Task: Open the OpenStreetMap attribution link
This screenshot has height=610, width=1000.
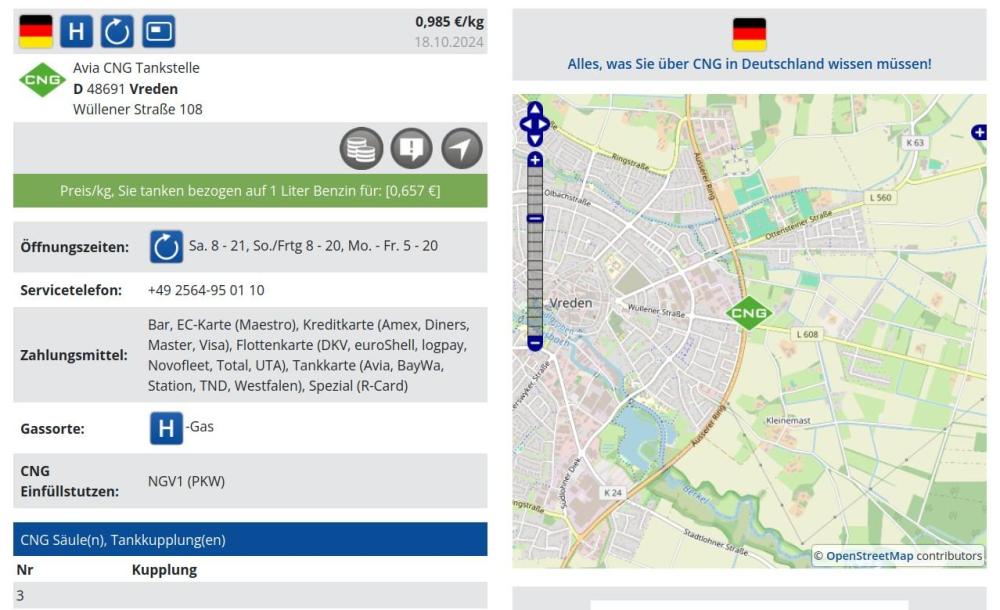Action: tap(869, 556)
